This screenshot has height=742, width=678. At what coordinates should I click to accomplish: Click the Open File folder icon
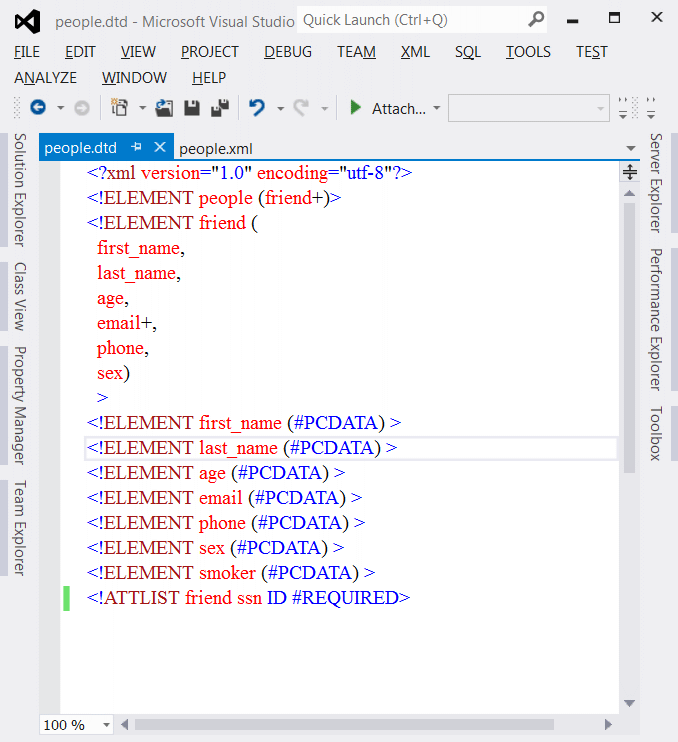164,108
